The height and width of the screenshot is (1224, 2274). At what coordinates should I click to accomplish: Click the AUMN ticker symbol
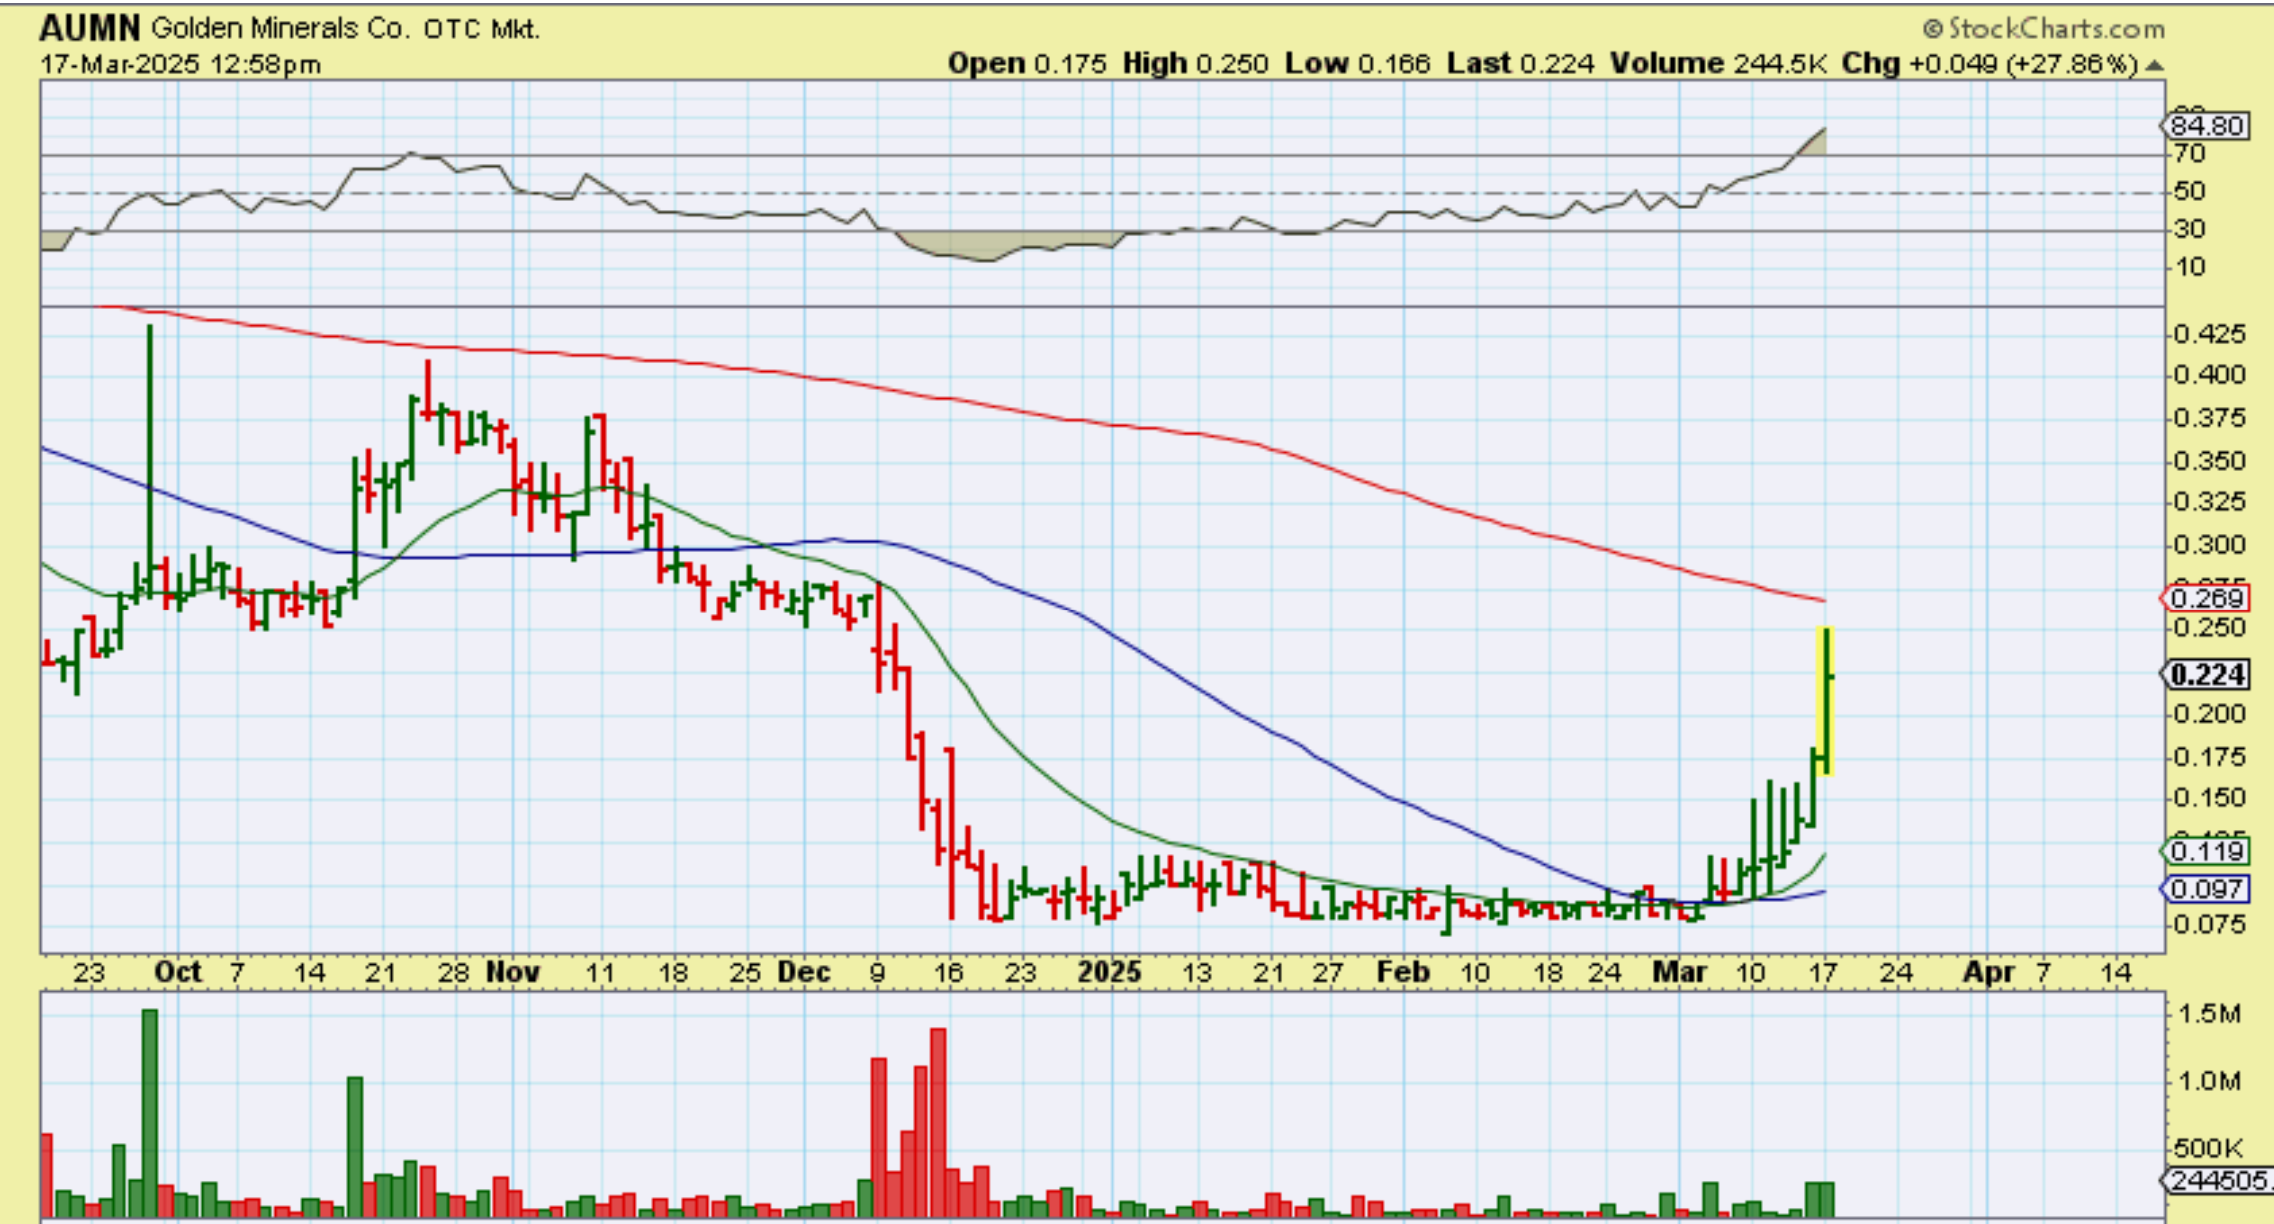pyautogui.click(x=90, y=28)
